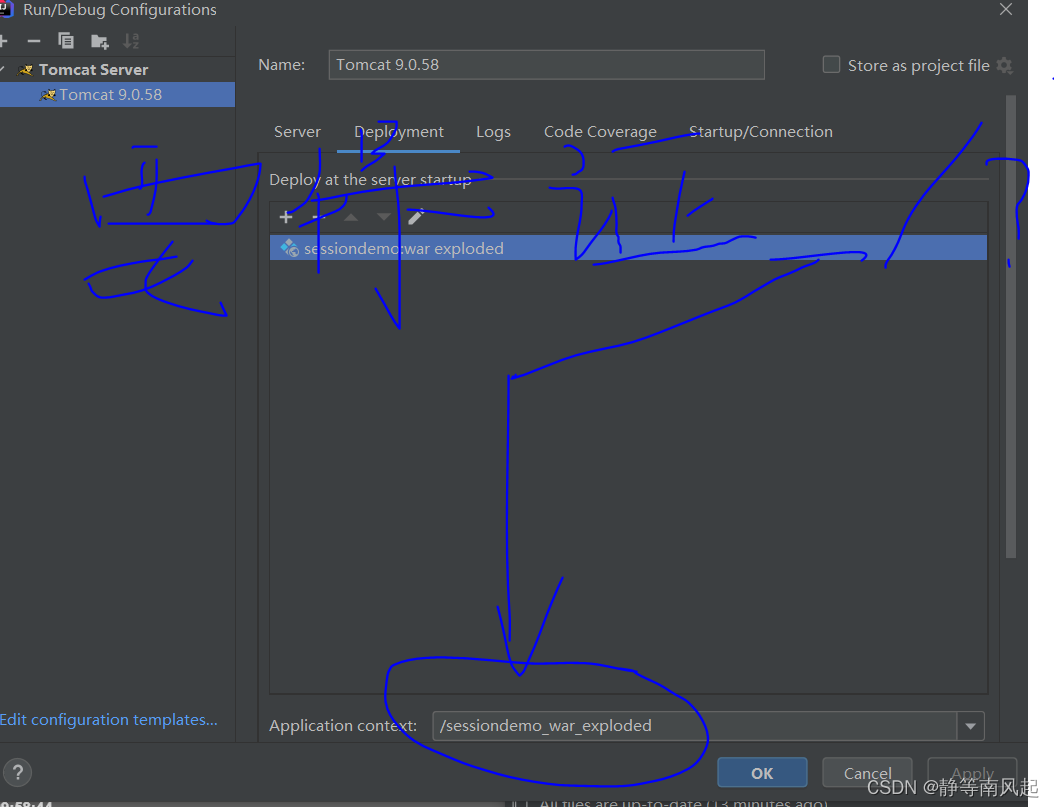Select the Tomcat 9.0.58 tree item

coord(117,95)
